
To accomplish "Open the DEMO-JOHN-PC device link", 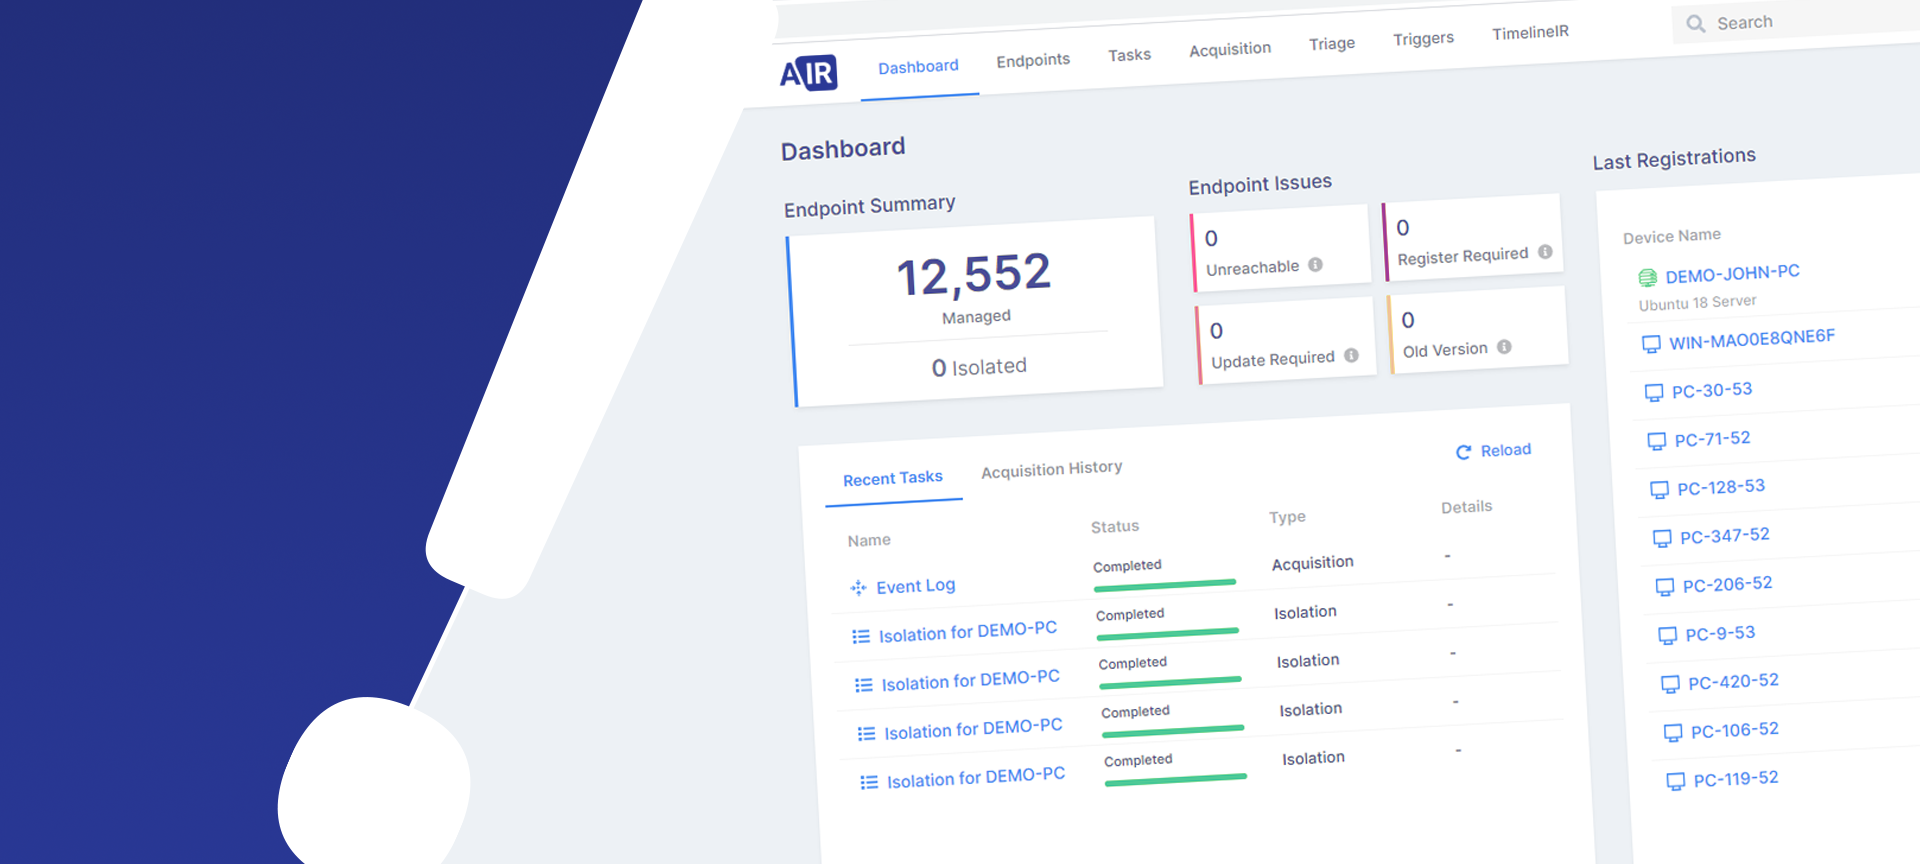I will (1732, 274).
